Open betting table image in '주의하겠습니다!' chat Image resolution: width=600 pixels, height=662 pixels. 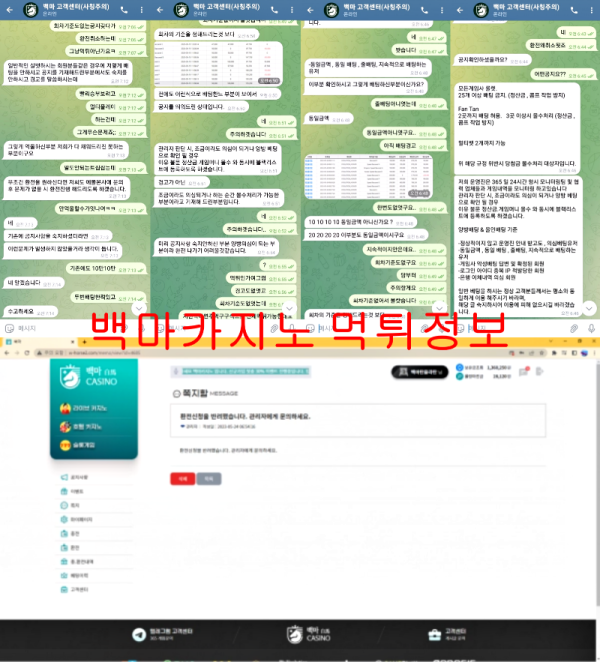[x=218, y=63]
